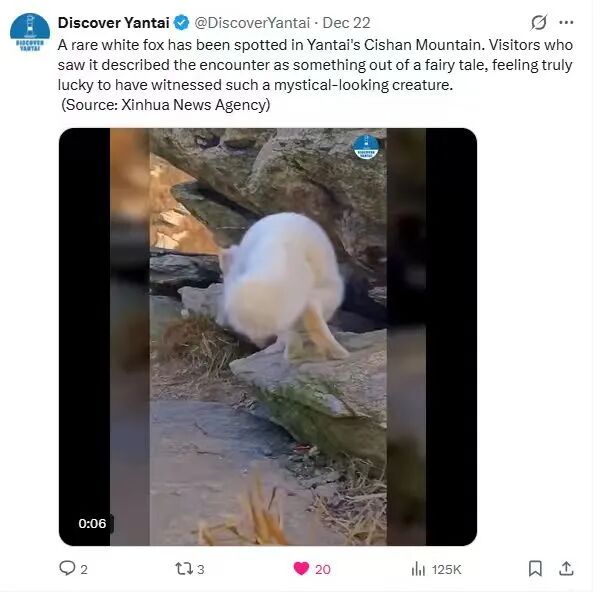Open view analytics bar chart icon

coord(418,569)
